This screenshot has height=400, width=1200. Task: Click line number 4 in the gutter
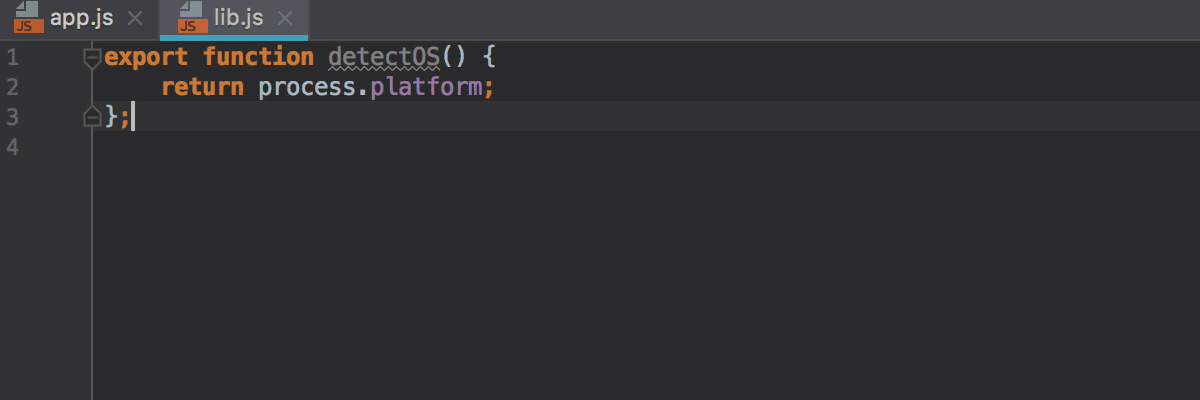[x=12, y=147]
